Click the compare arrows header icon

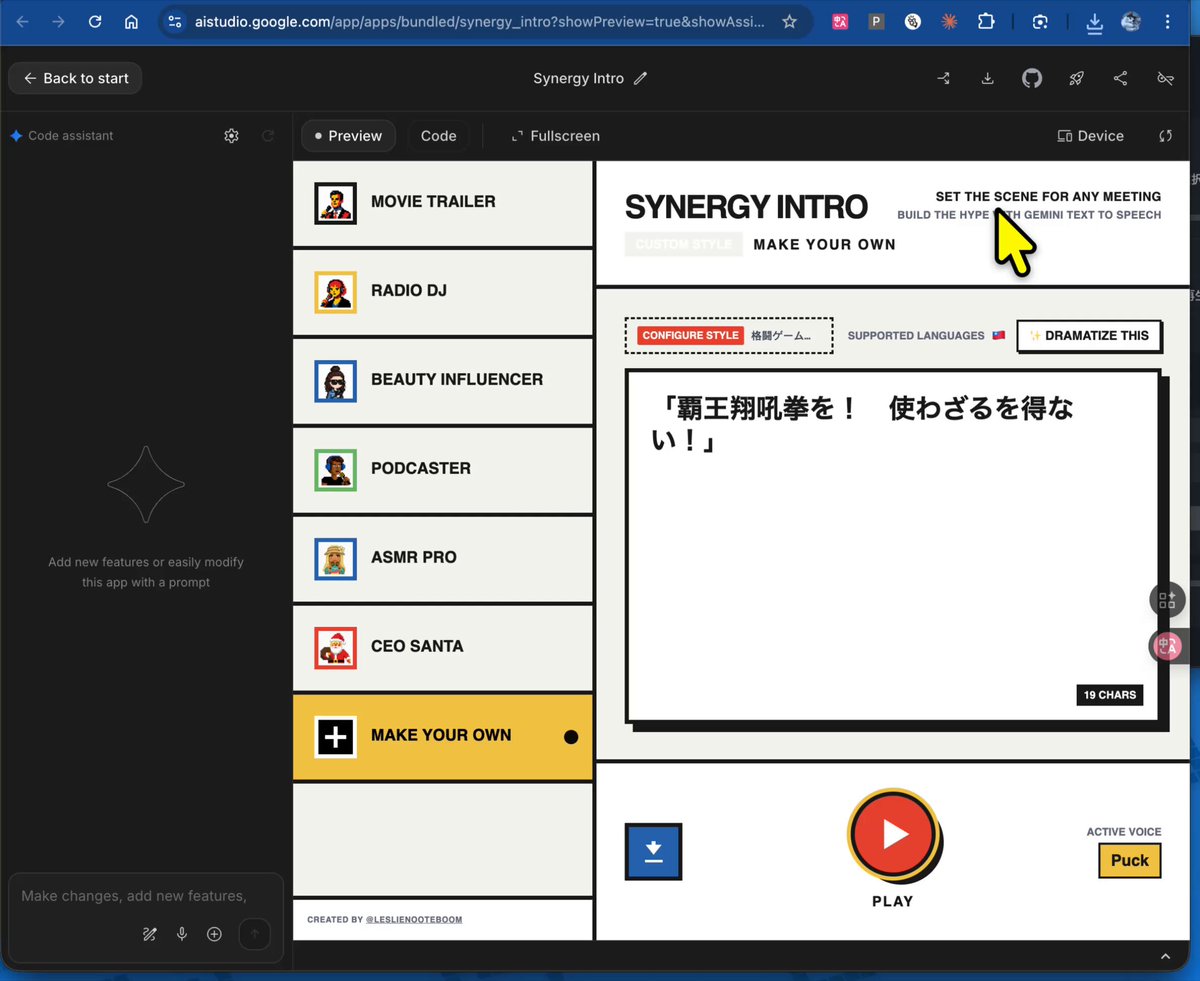coord(943,78)
